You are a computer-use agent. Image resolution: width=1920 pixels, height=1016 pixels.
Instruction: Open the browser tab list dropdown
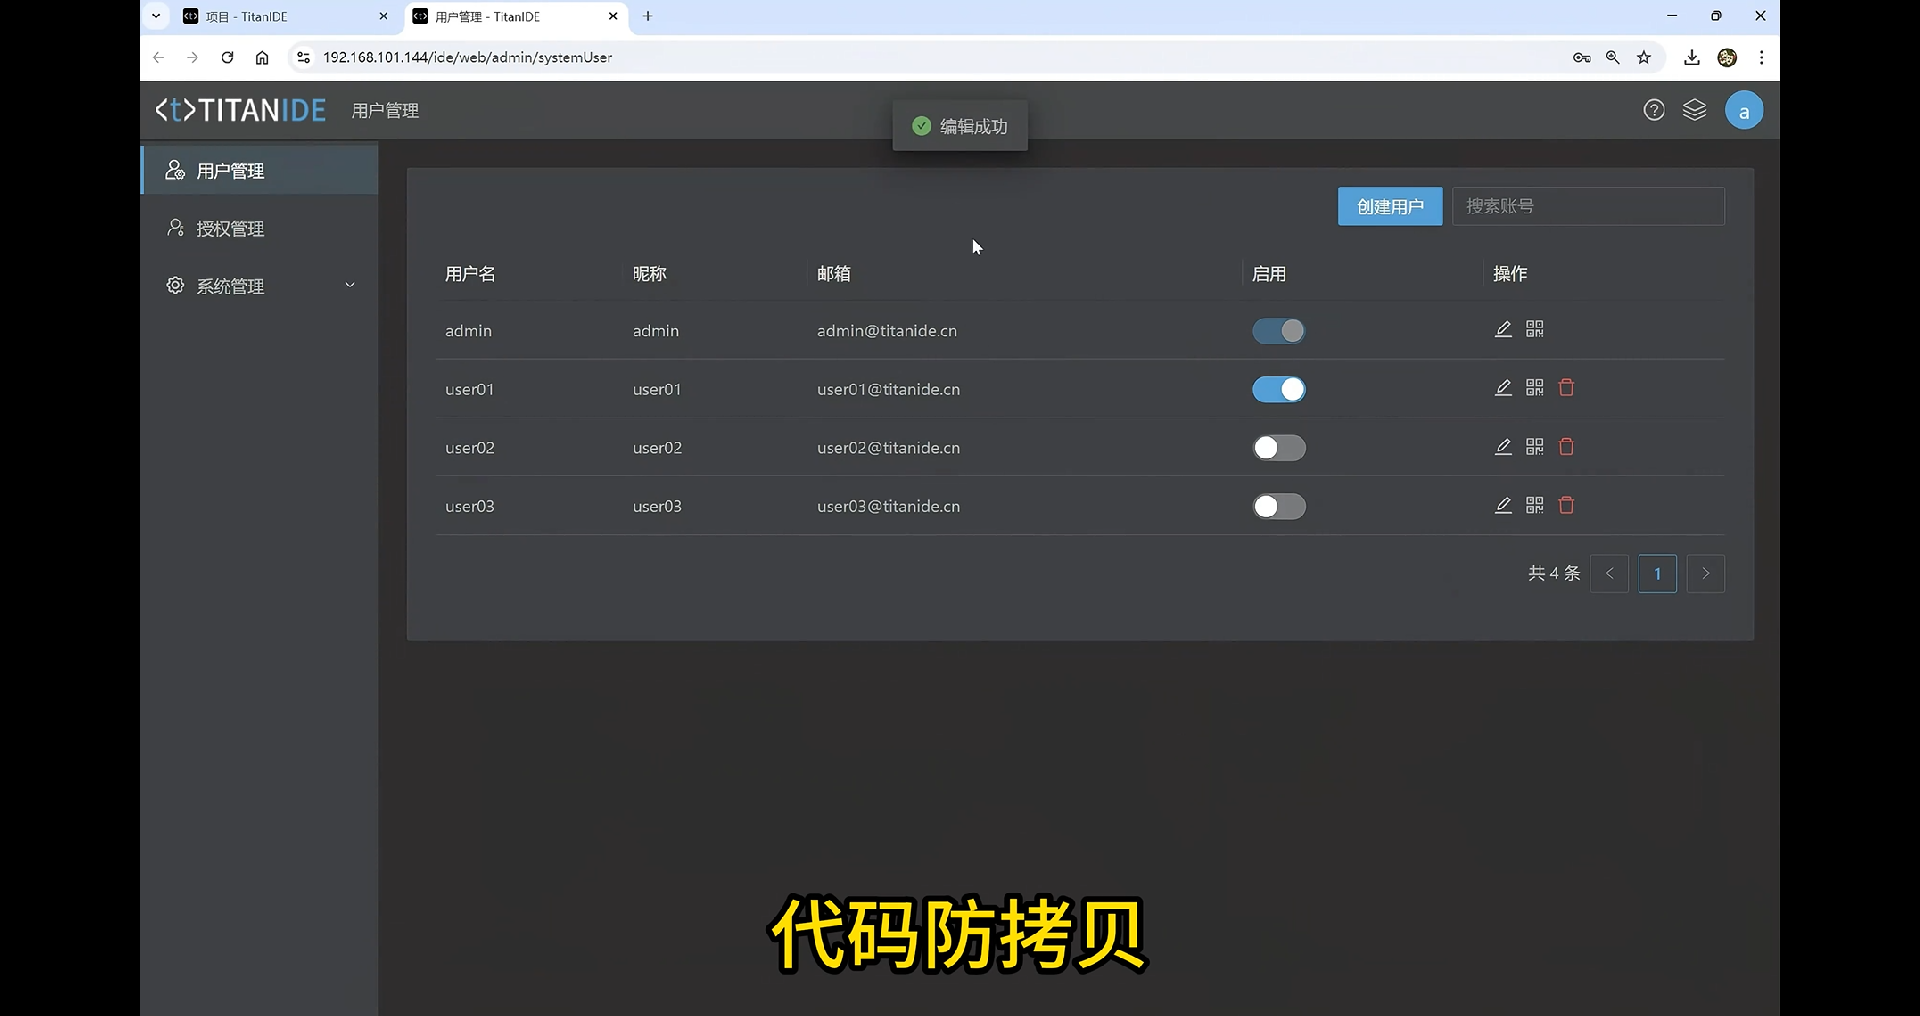(156, 16)
